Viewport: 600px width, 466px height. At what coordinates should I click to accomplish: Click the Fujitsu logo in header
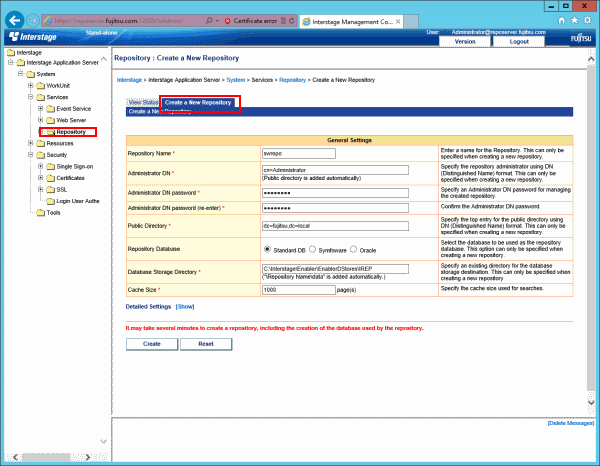(581, 38)
